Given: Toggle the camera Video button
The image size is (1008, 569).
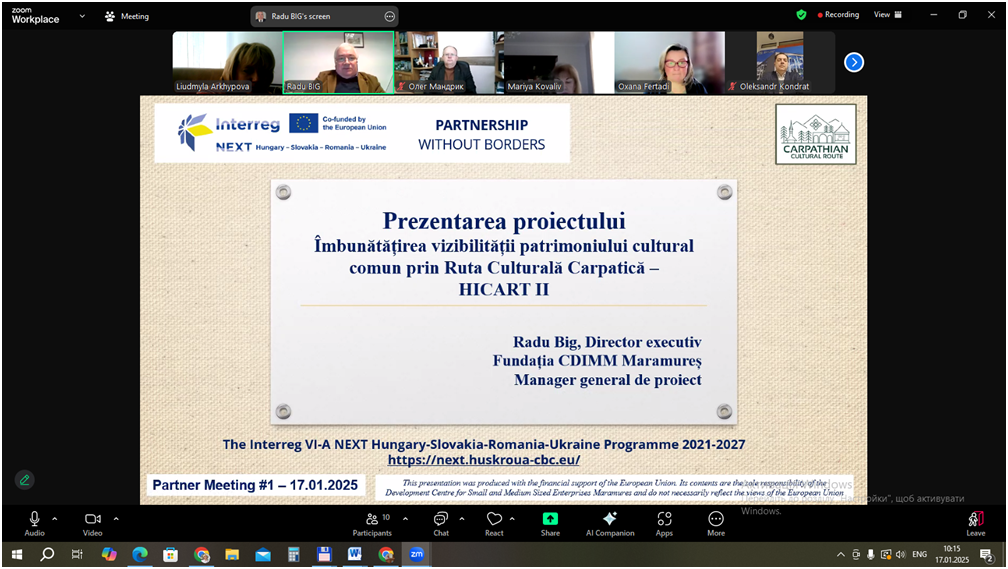Looking at the screenshot, I should point(93,522).
